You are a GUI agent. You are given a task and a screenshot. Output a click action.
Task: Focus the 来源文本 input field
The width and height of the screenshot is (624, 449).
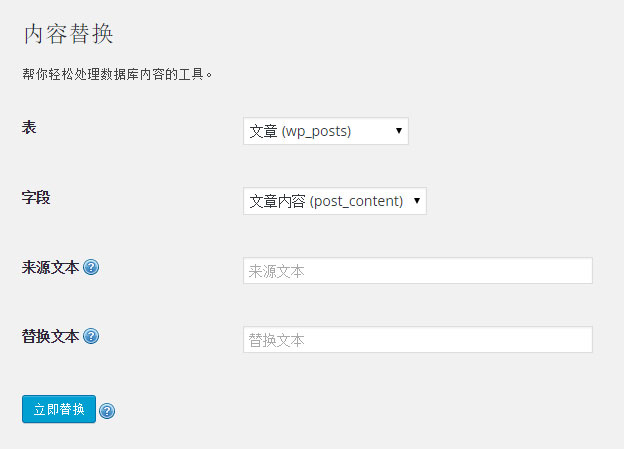(418, 271)
